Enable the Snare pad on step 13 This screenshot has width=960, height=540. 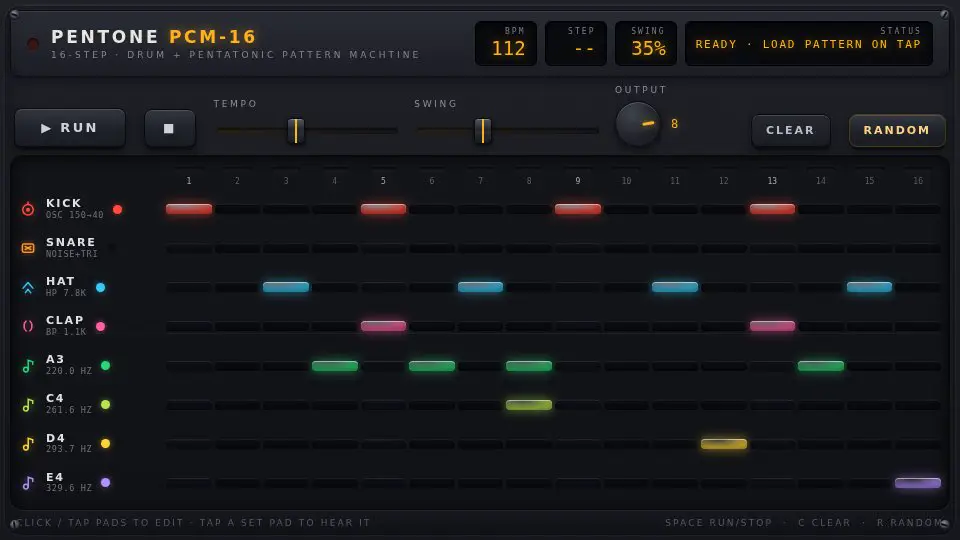773,249
